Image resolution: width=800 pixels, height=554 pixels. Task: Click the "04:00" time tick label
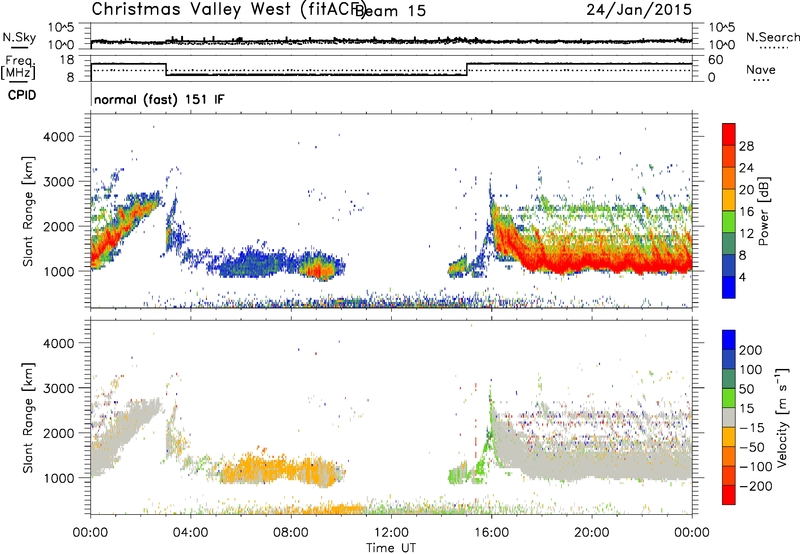click(190, 533)
